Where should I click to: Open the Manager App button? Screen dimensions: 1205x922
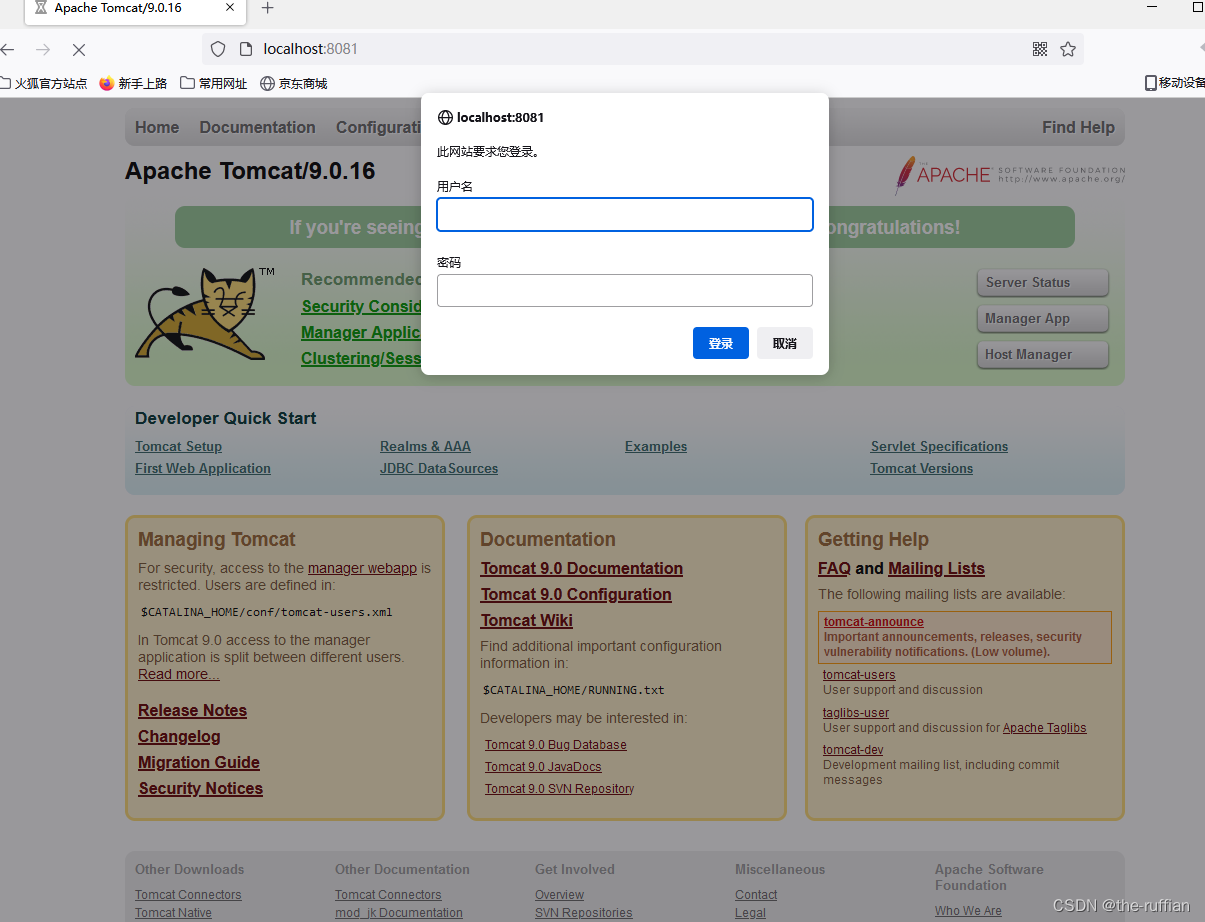[1043, 319]
